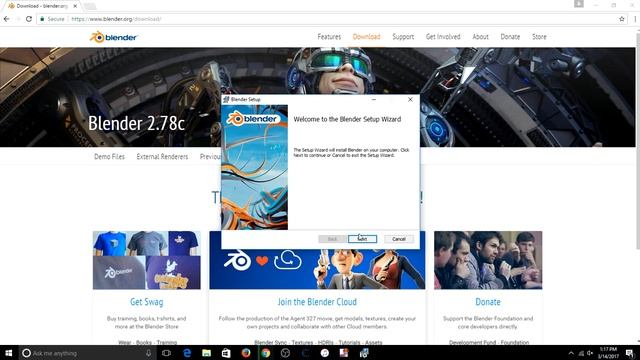Open the Action Center notifications
This screenshot has height=360, width=640.
point(630,353)
